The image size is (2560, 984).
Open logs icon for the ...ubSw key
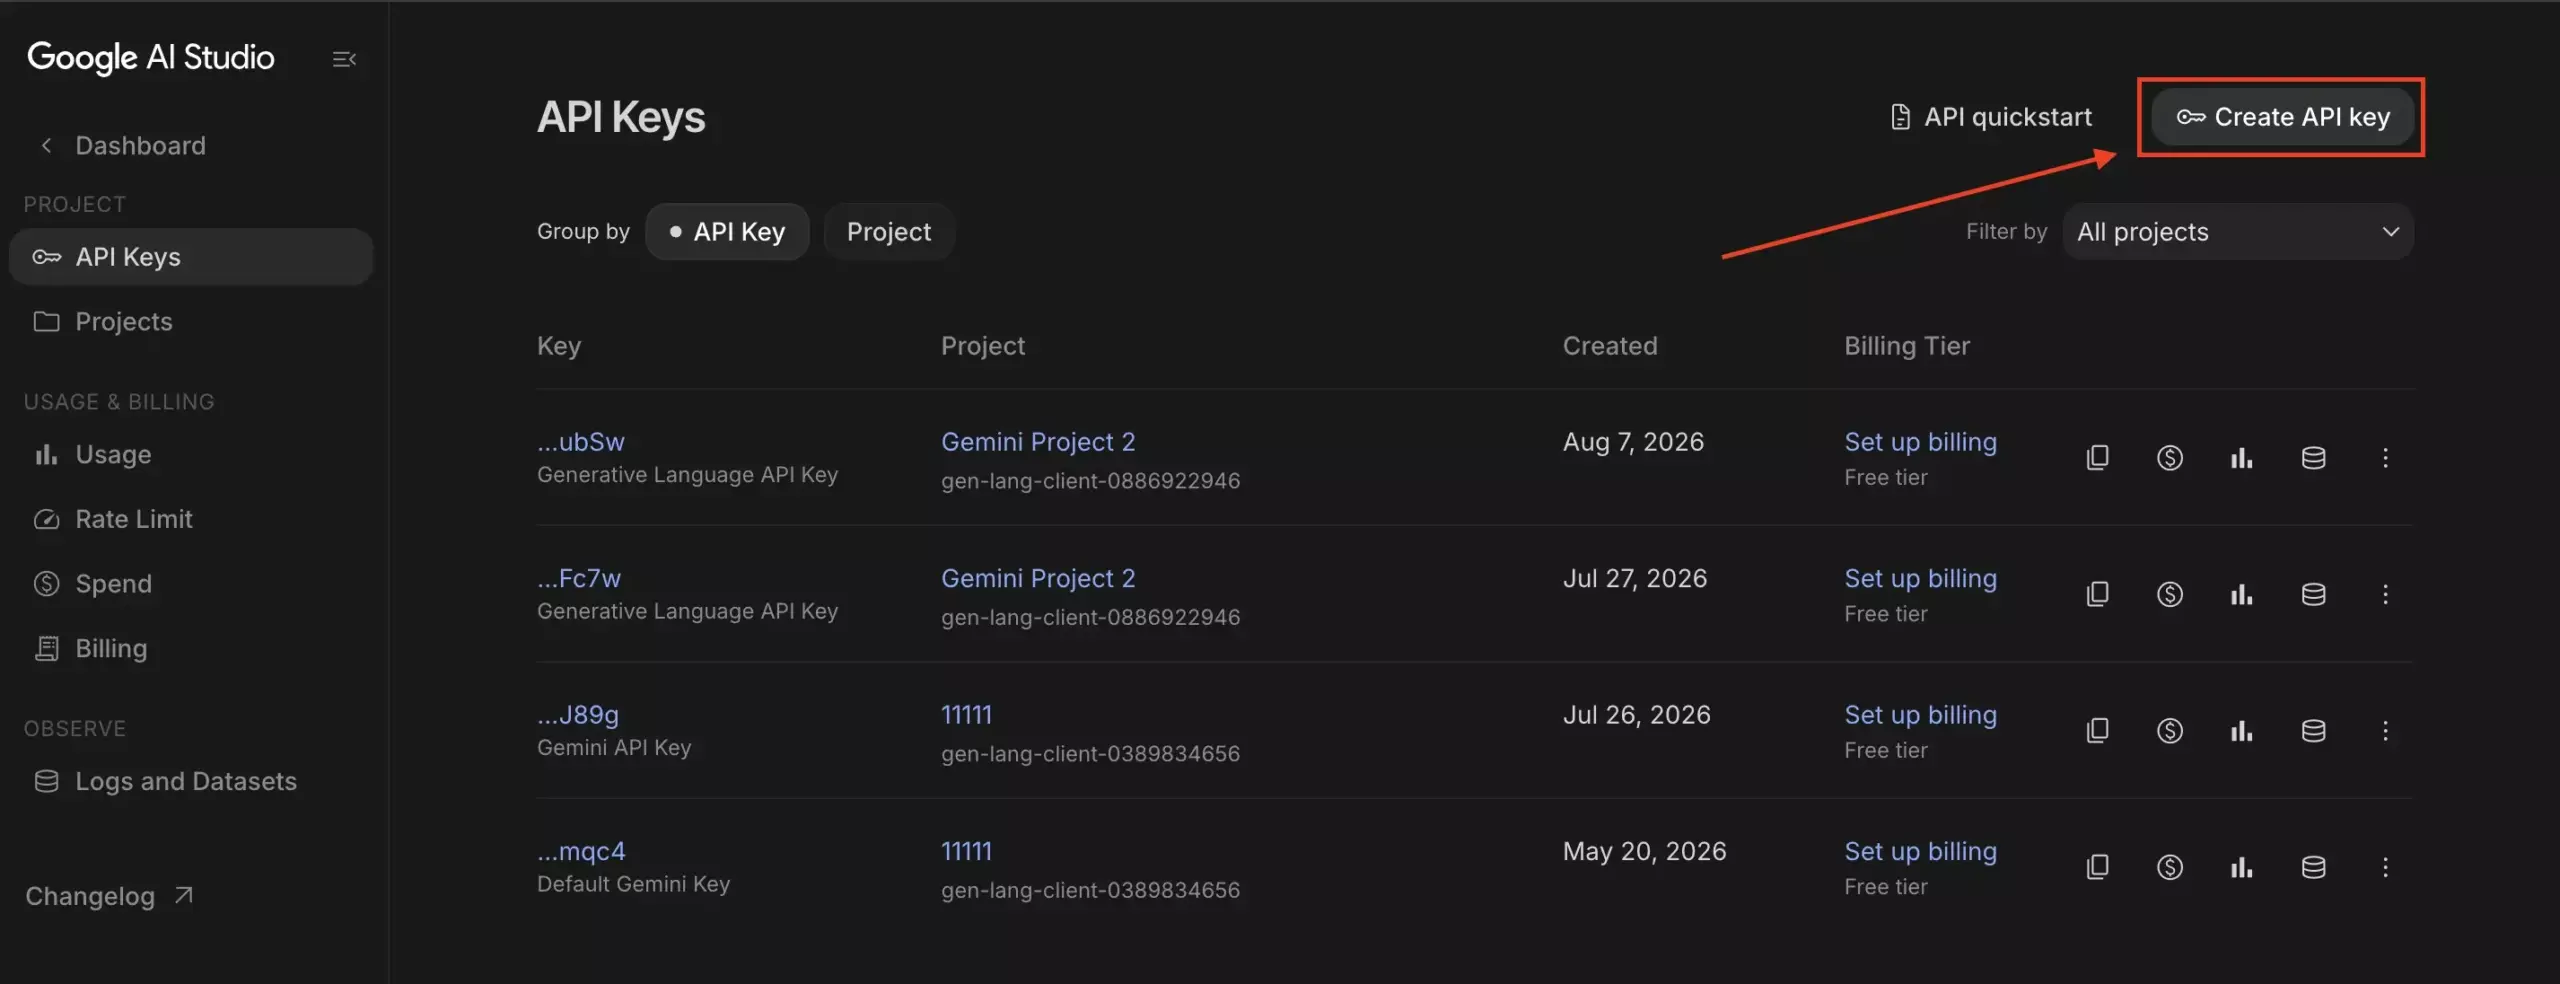(x=2313, y=458)
